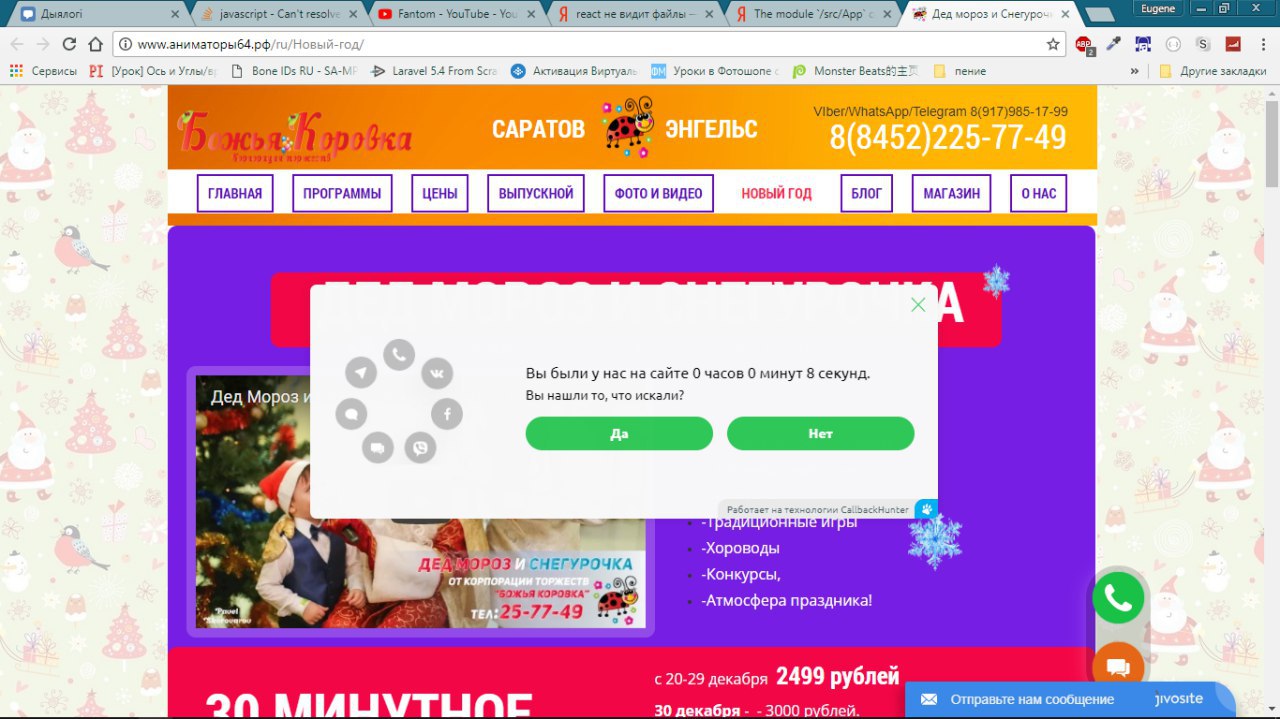Switch to "The module ./src/App" tab

click(x=813, y=14)
